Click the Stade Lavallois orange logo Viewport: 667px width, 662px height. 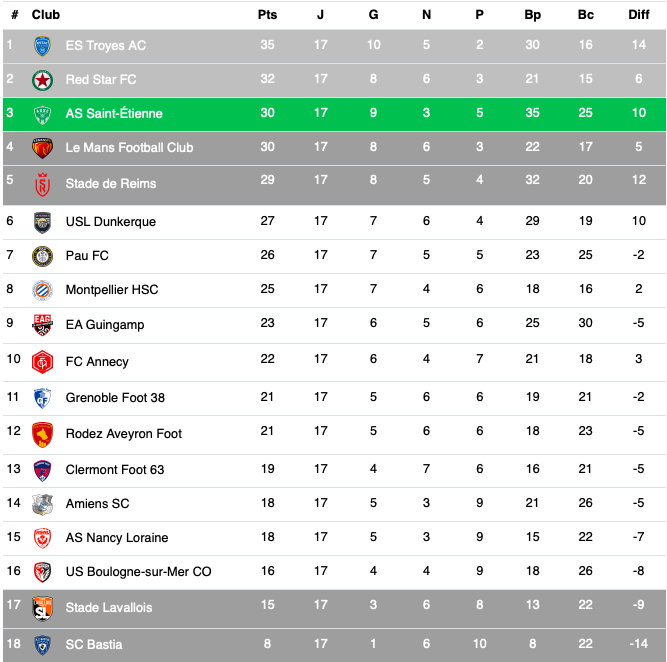click(x=42, y=607)
